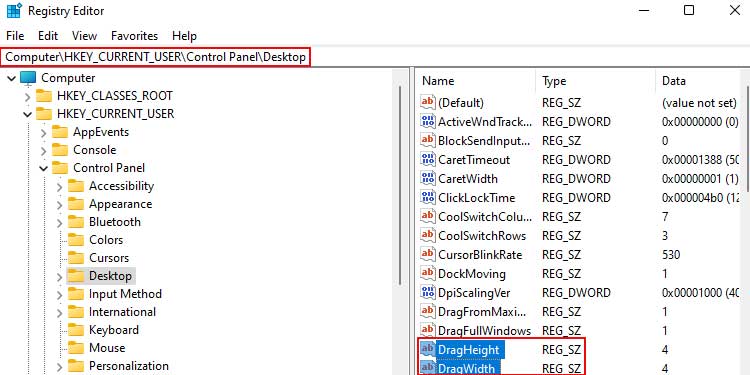This screenshot has width=750, height=375.
Task: Open the Help menu
Action: pos(184,36)
